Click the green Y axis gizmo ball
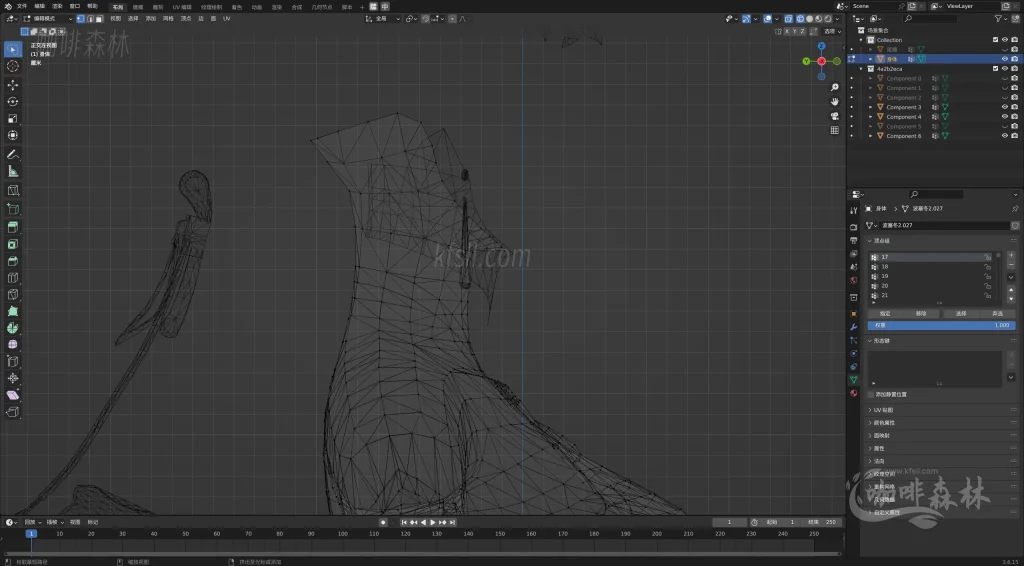 [807, 61]
